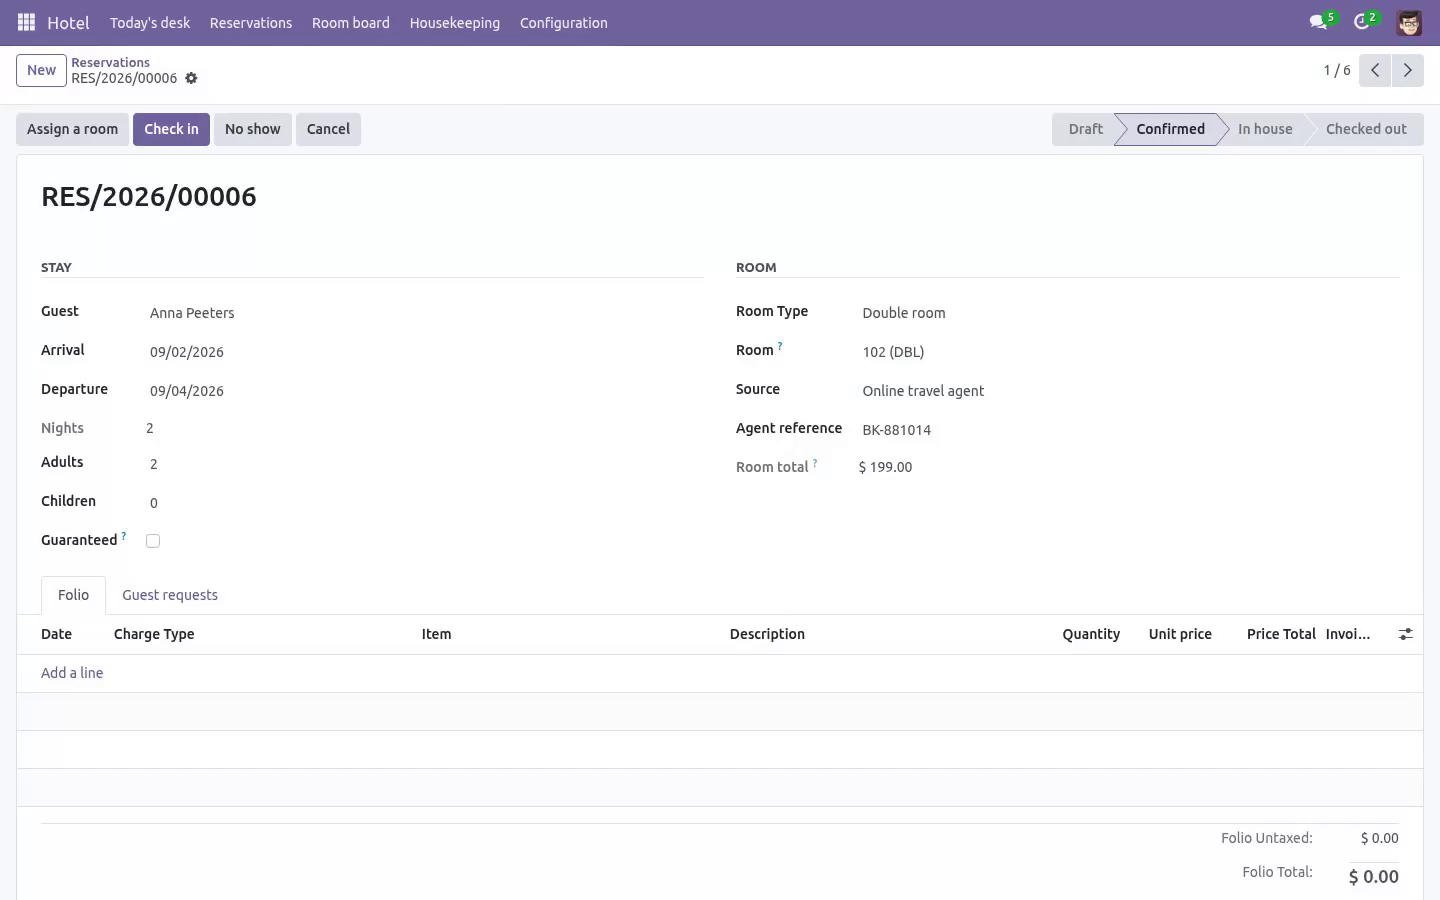The width and height of the screenshot is (1440, 900).
Task: Click the No show button
Action: click(x=253, y=129)
